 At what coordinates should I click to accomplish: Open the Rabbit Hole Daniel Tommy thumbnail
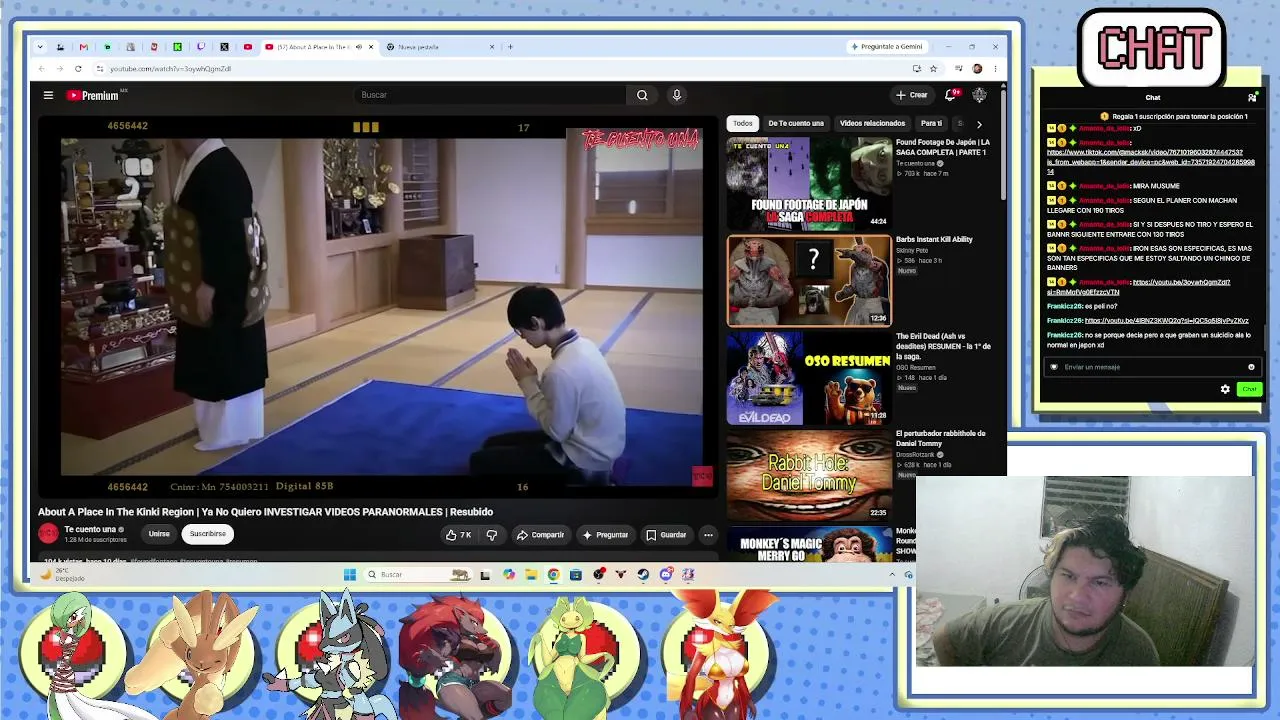809,475
